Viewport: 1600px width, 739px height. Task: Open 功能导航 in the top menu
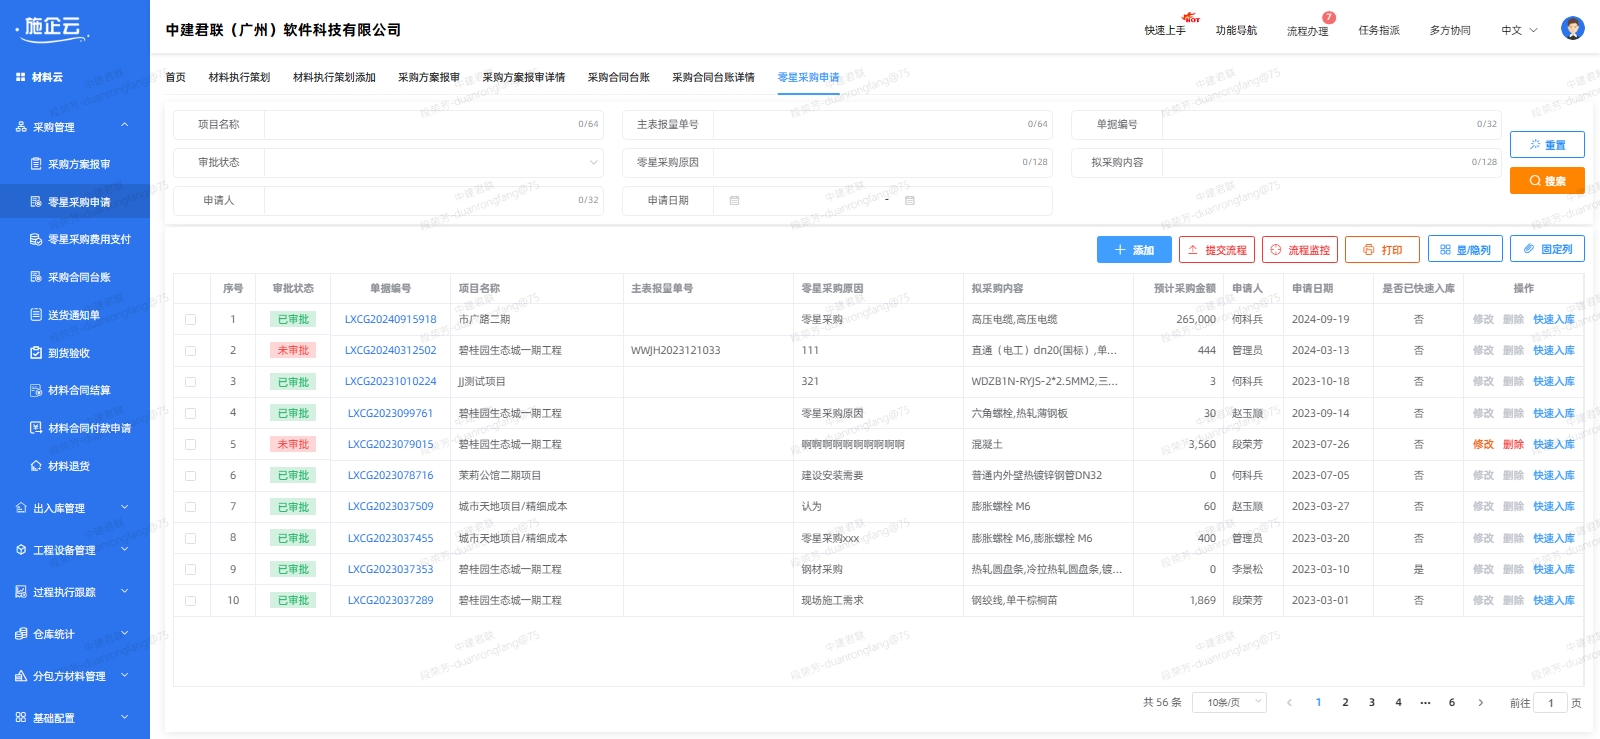1236,31
